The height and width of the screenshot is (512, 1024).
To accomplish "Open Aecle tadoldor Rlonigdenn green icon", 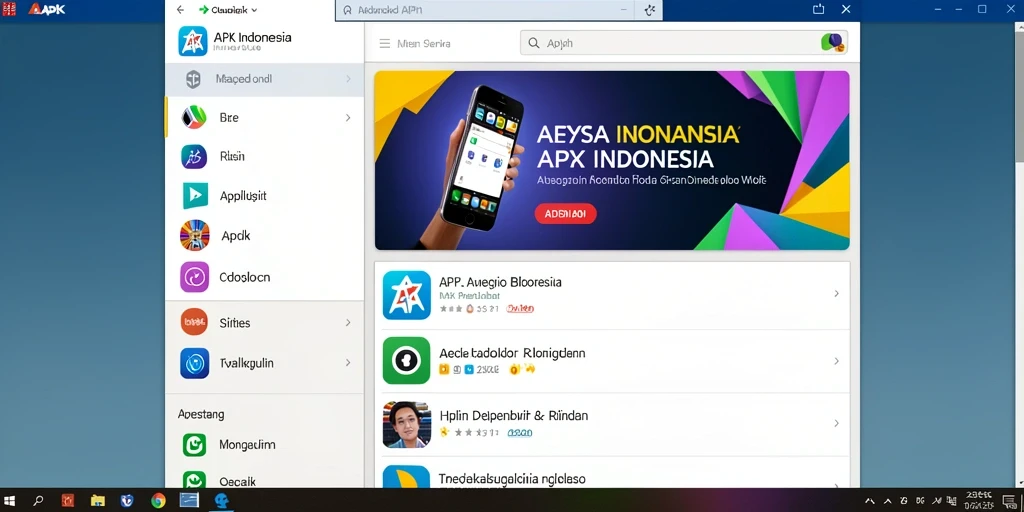I will point(406,360).
